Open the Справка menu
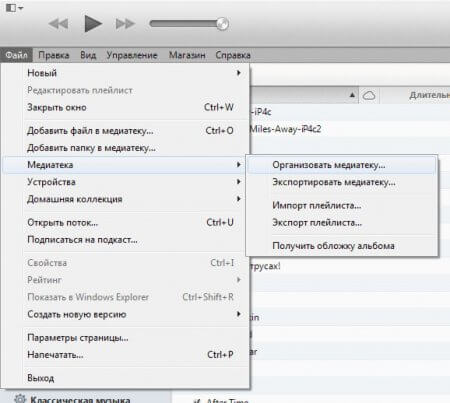 [233, 55]
